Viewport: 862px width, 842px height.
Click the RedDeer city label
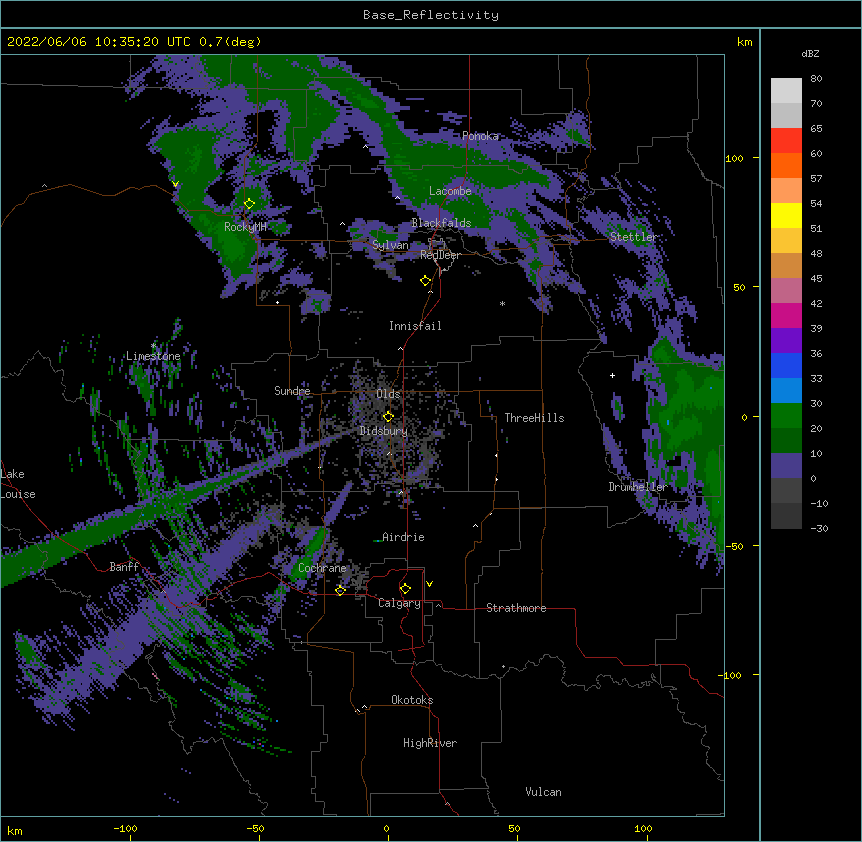(x=440, y=255)
